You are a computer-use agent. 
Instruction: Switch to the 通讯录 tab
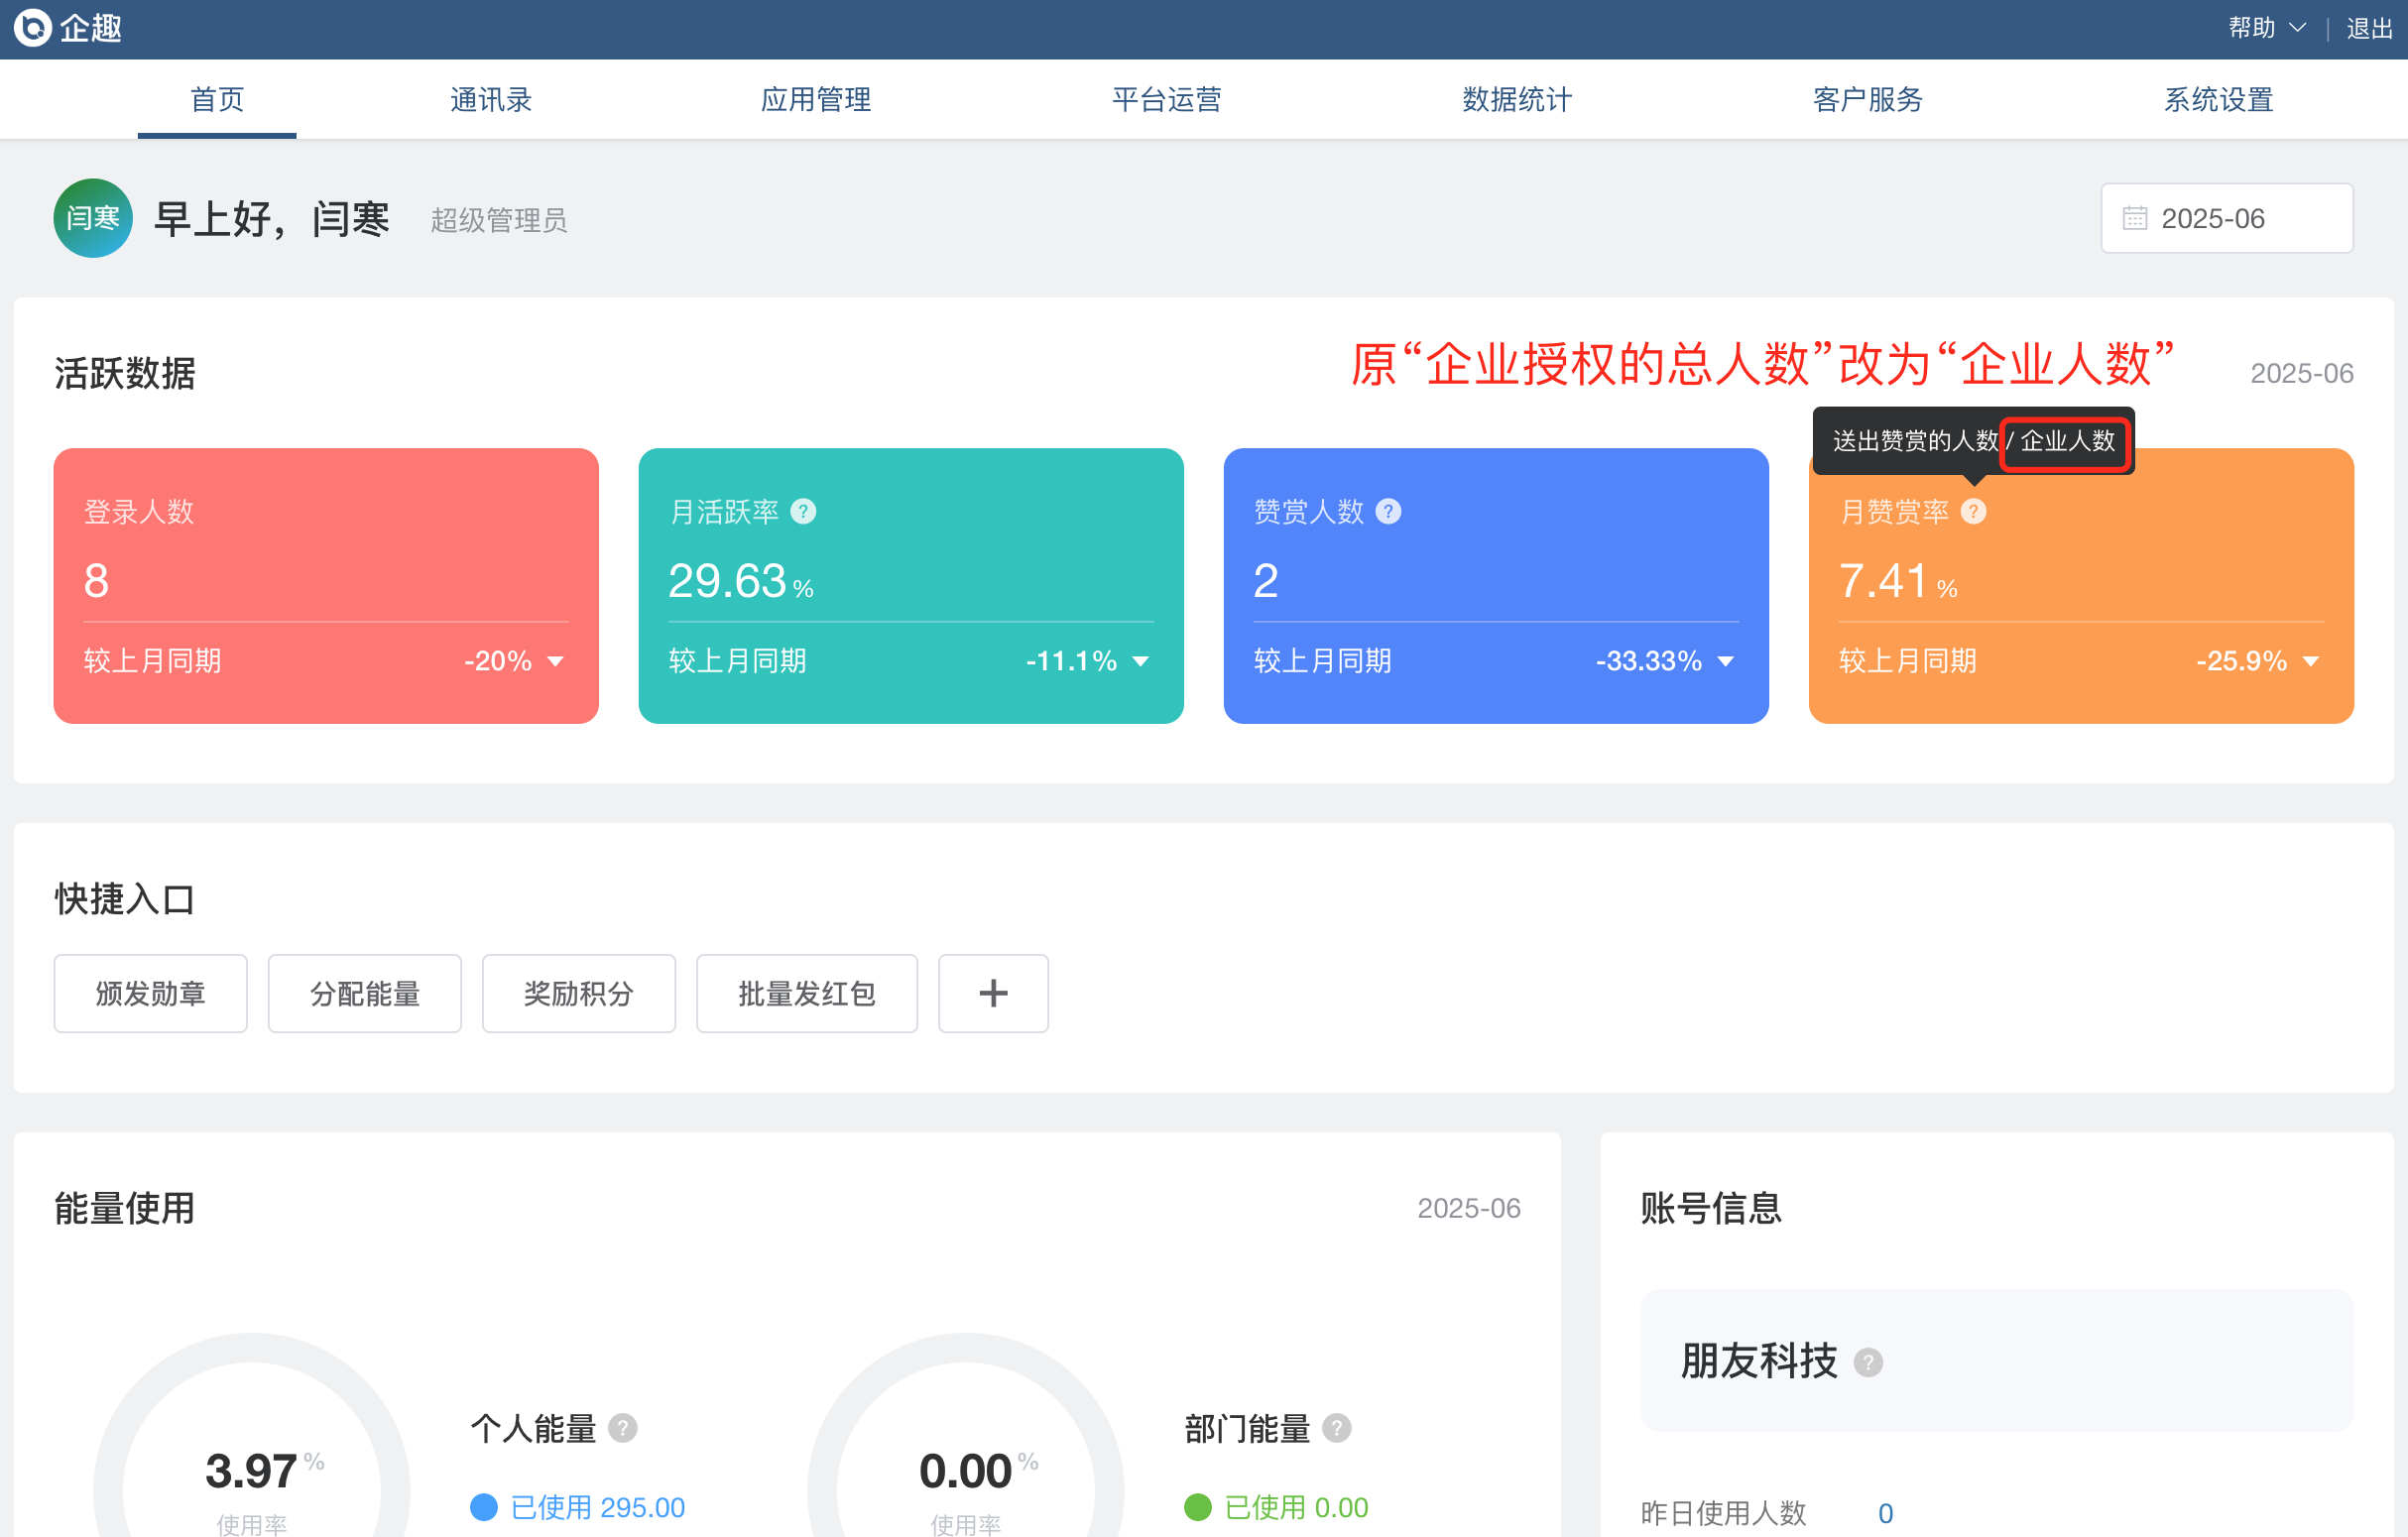pos(490,99)
